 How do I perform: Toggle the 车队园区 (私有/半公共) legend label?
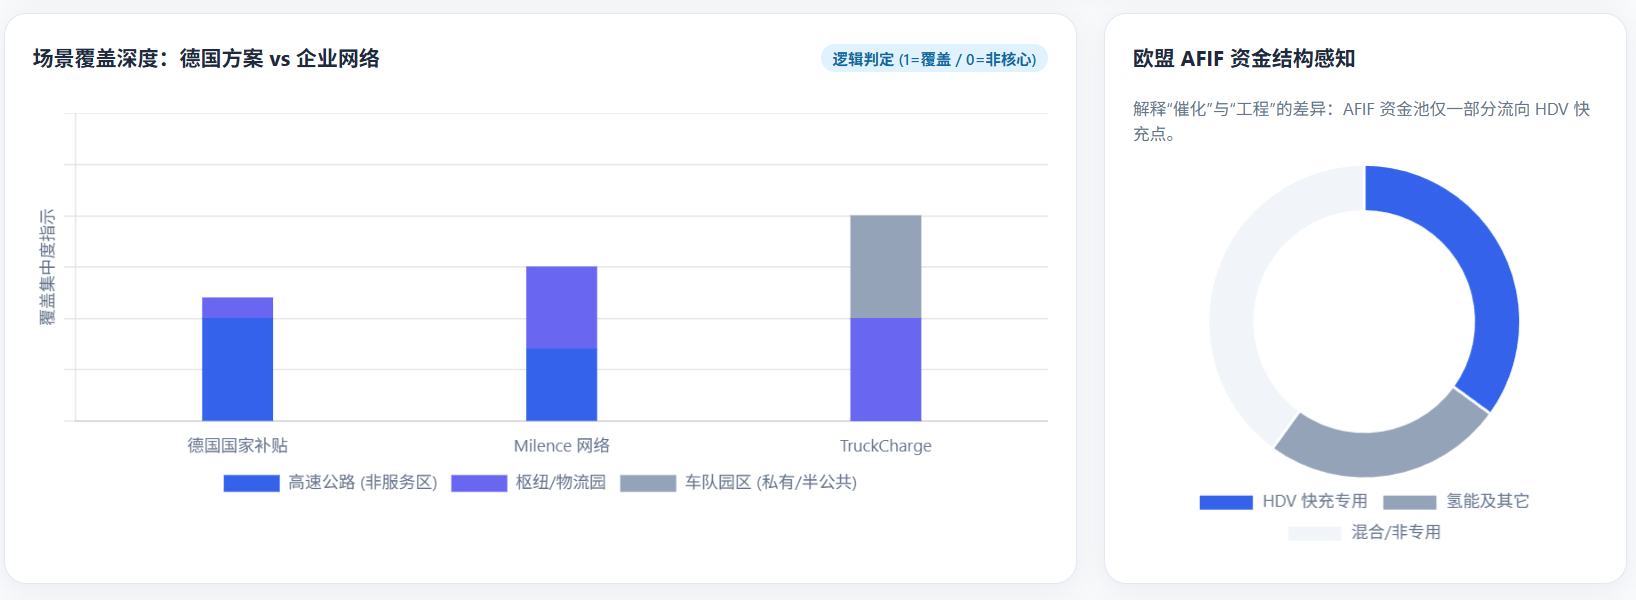(770, 483)
